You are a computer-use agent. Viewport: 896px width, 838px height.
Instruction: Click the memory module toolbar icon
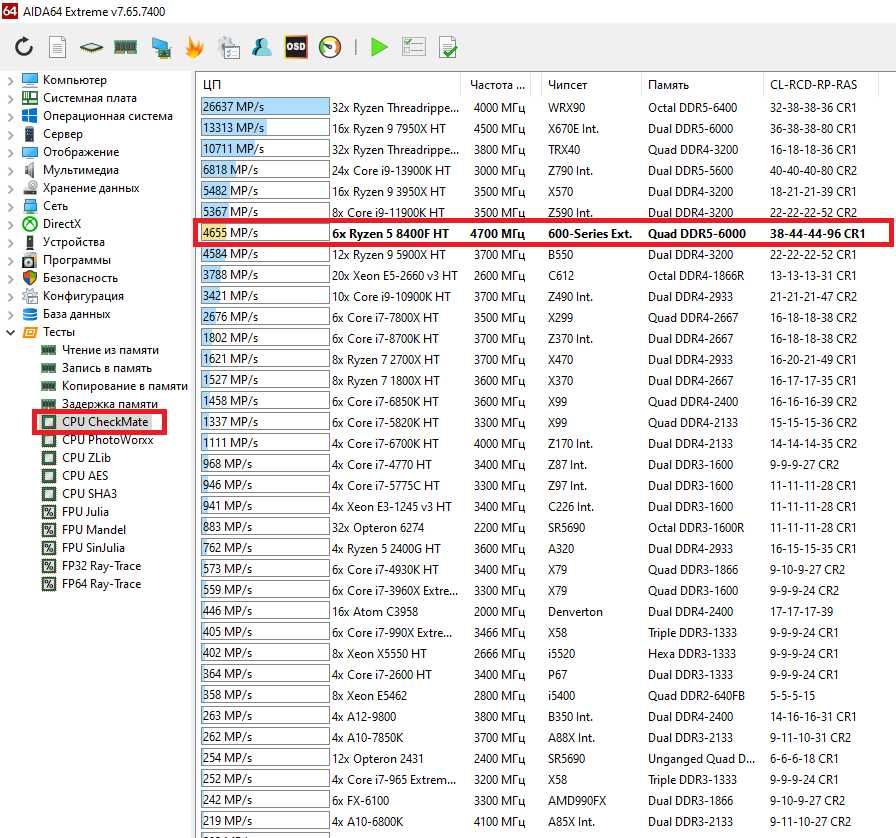pyautogui.click(x=126, y=47)
